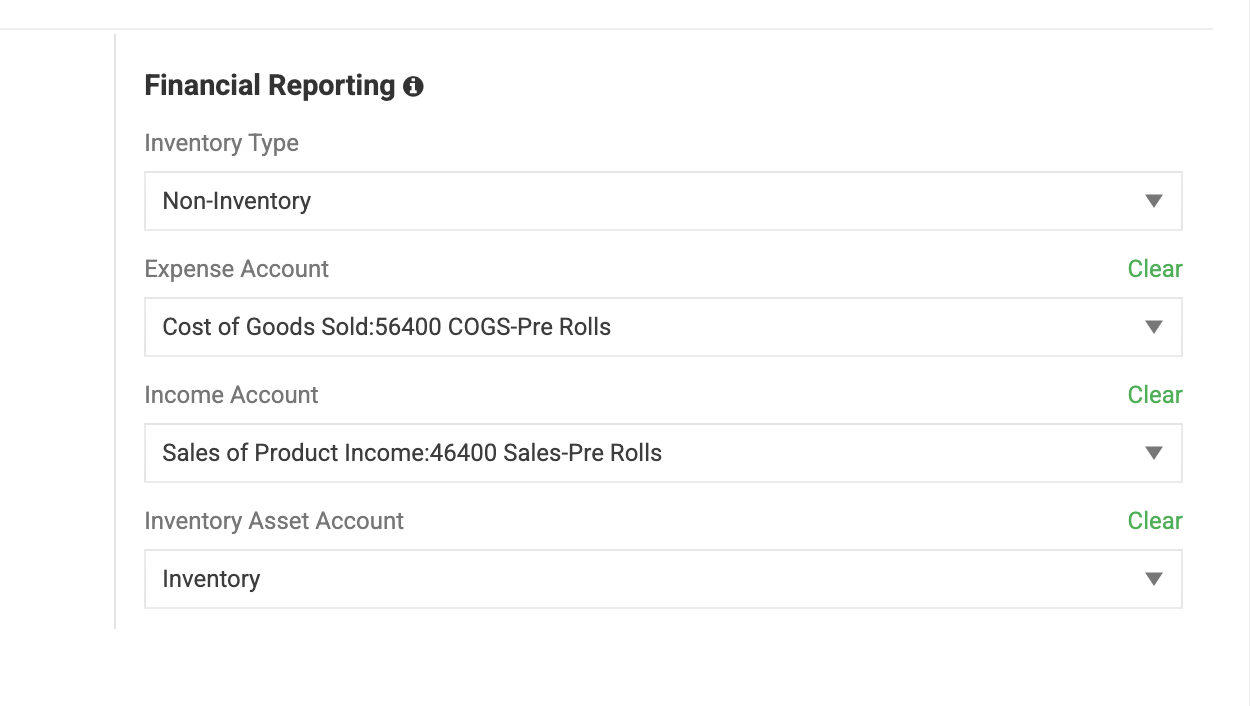Open the Inventory Type dropdown arrow

(x=1153, y=201)
